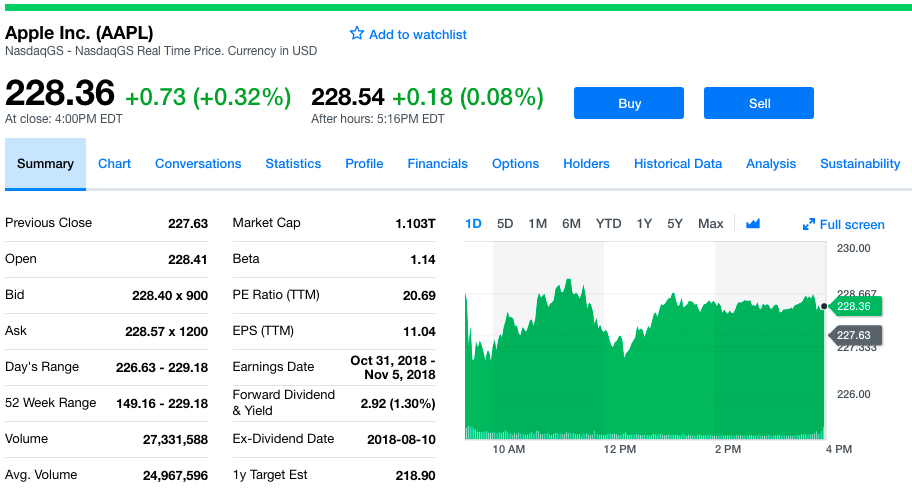Click the Market Cap value 1.103T
Viewport: 912px width, 496px height.
[415, 224]
